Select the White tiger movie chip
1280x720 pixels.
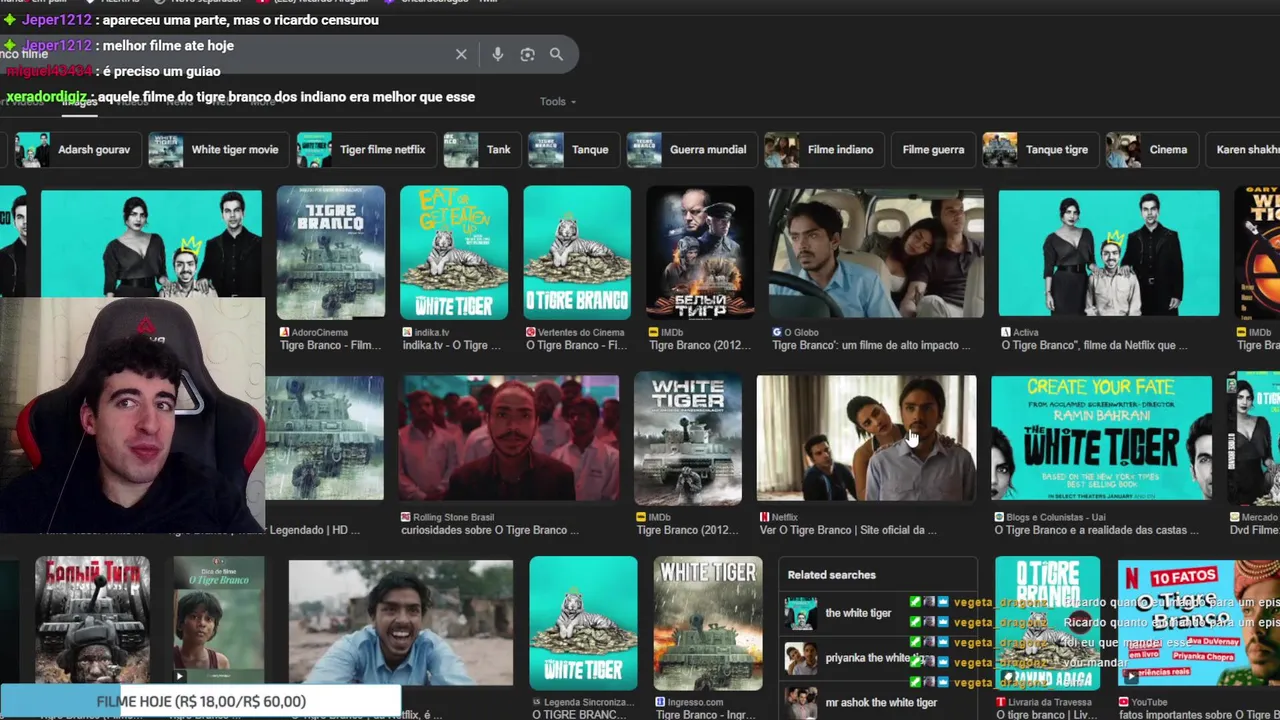(x=218, y=150)
